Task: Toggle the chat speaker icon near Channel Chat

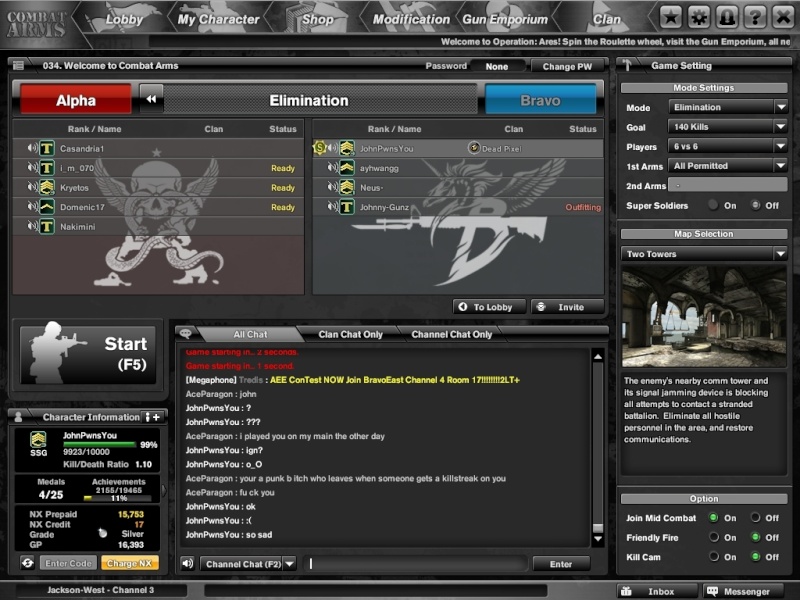Action: [188, 563]
